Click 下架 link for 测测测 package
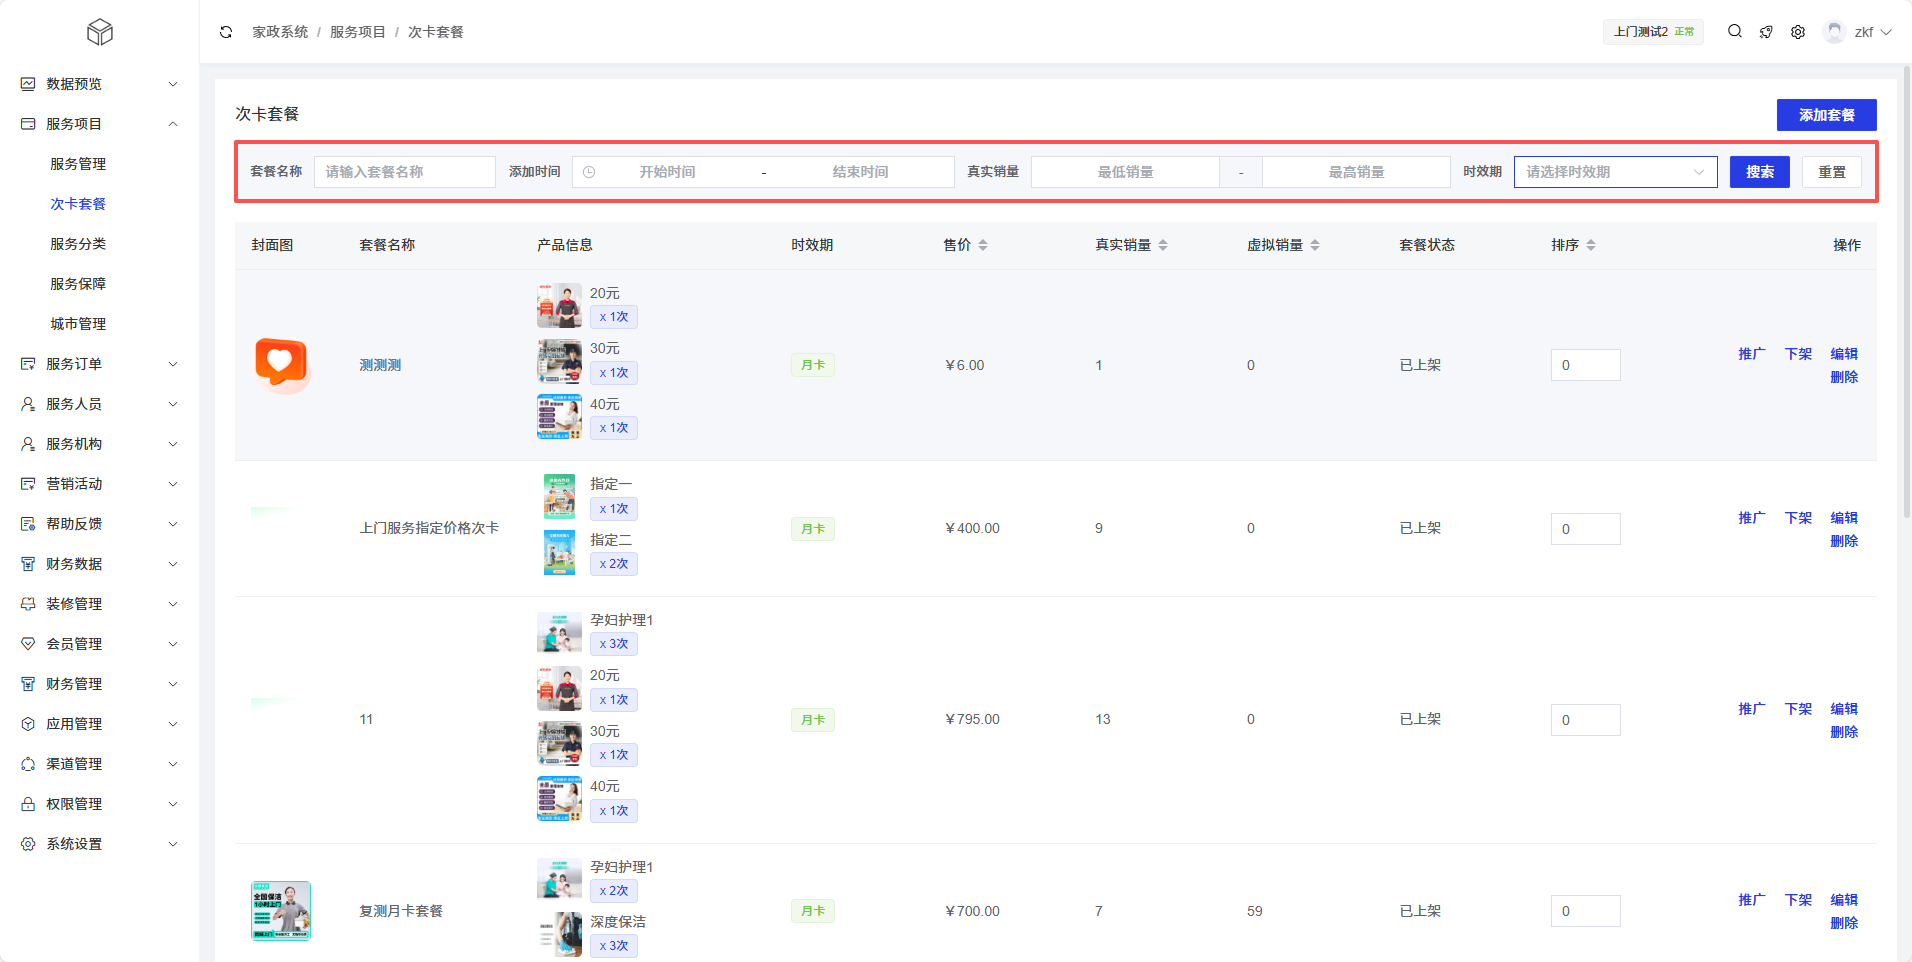Screen dimensions: 1912x962 (1798, 354)
